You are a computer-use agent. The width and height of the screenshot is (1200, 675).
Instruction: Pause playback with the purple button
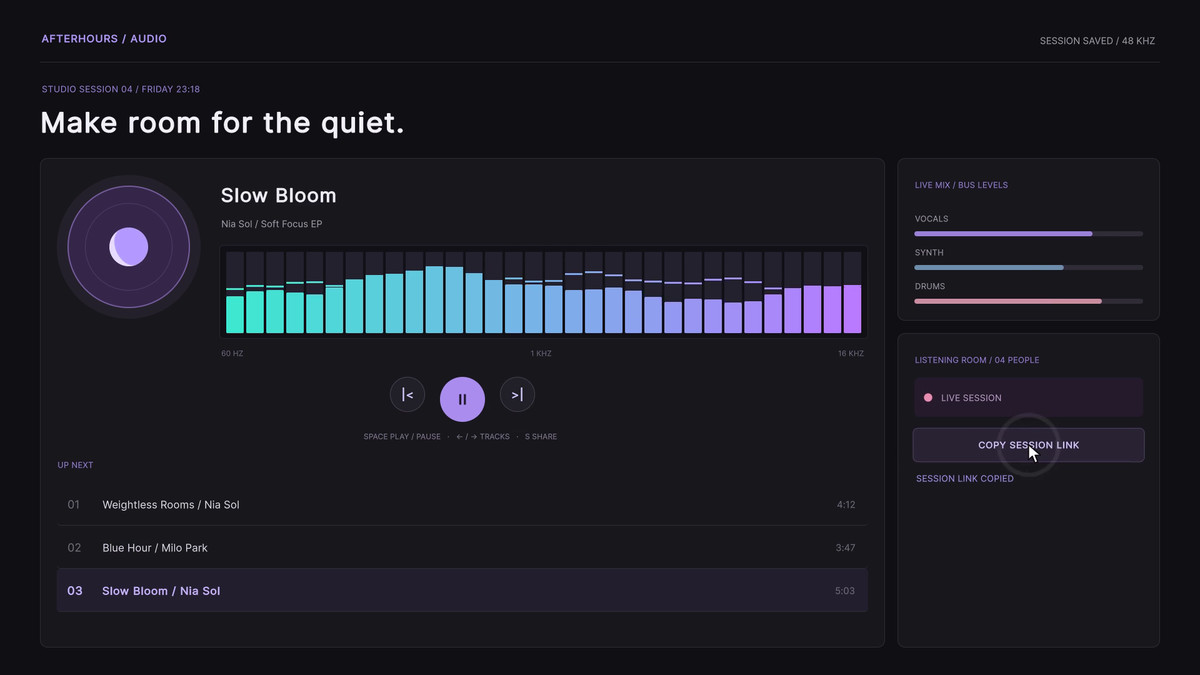pyautogui.click(x=462, y=399)
